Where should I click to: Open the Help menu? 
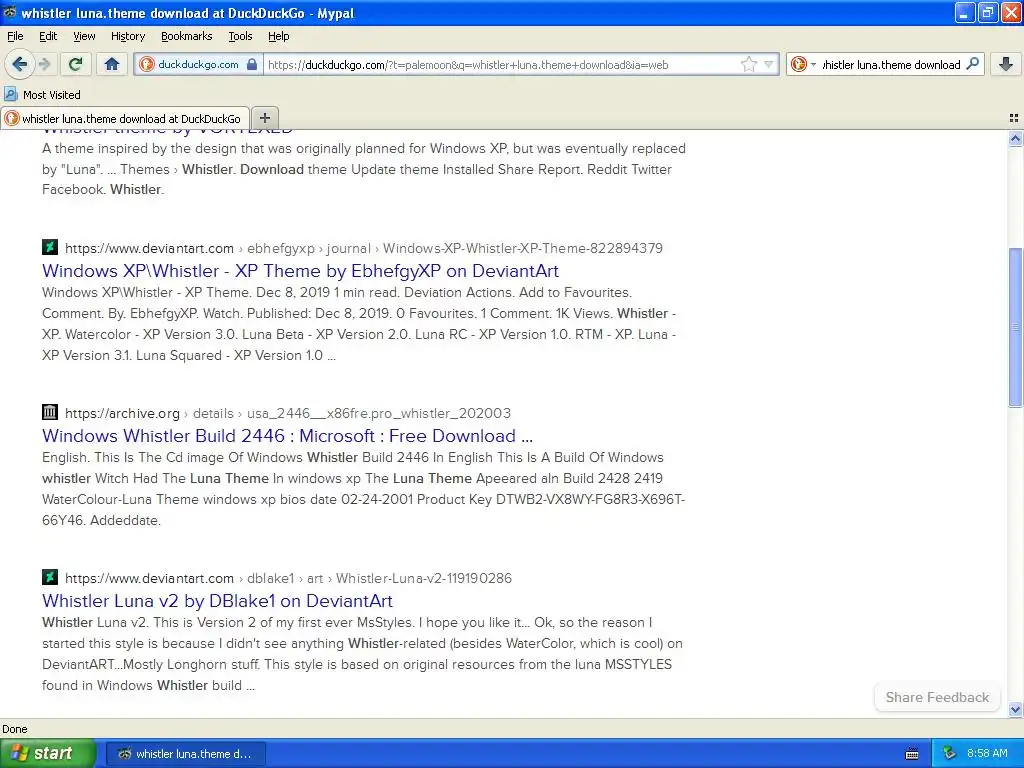278,36
